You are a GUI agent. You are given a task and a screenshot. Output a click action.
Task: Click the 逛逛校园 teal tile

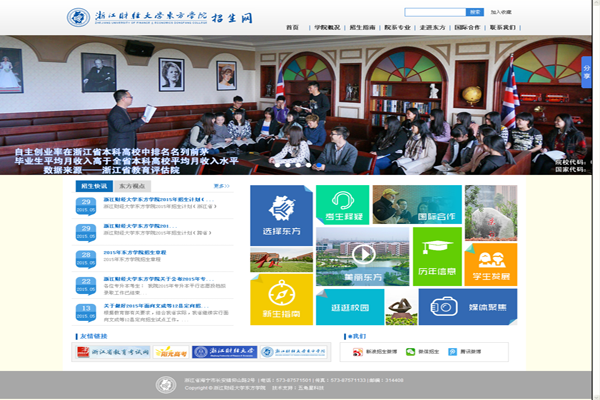click(x=350, y=307)
